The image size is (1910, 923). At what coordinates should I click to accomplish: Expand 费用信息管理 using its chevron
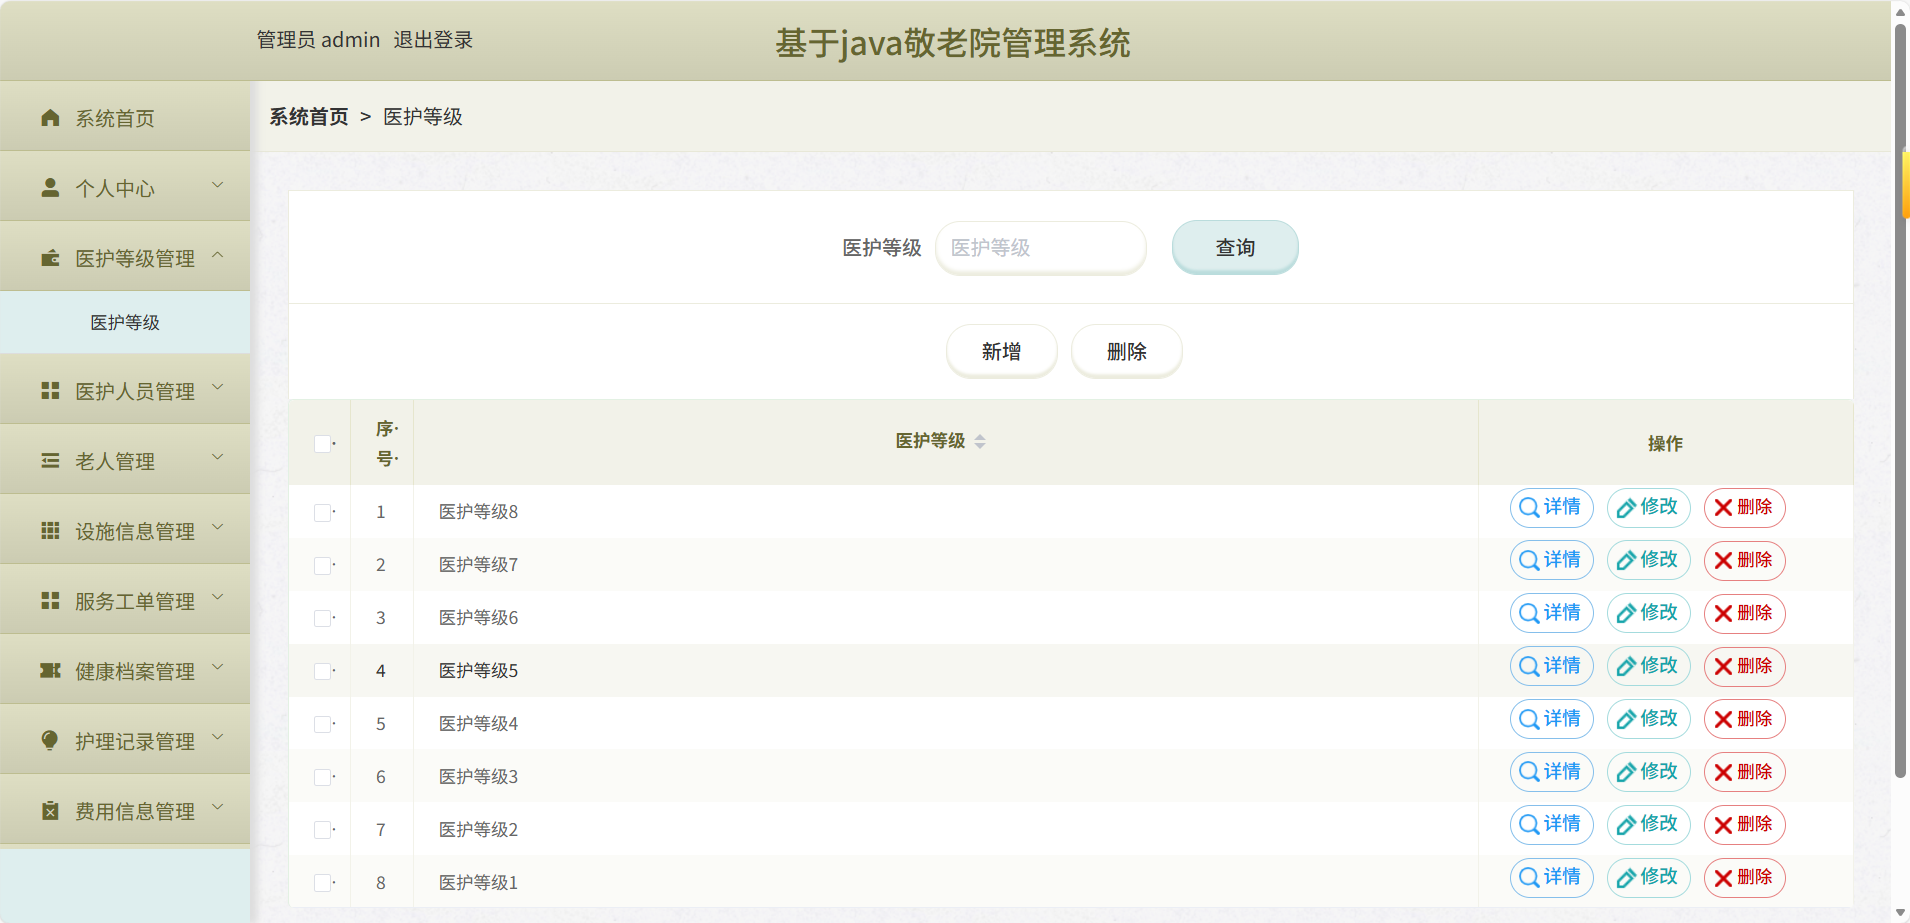coord(217,808)
